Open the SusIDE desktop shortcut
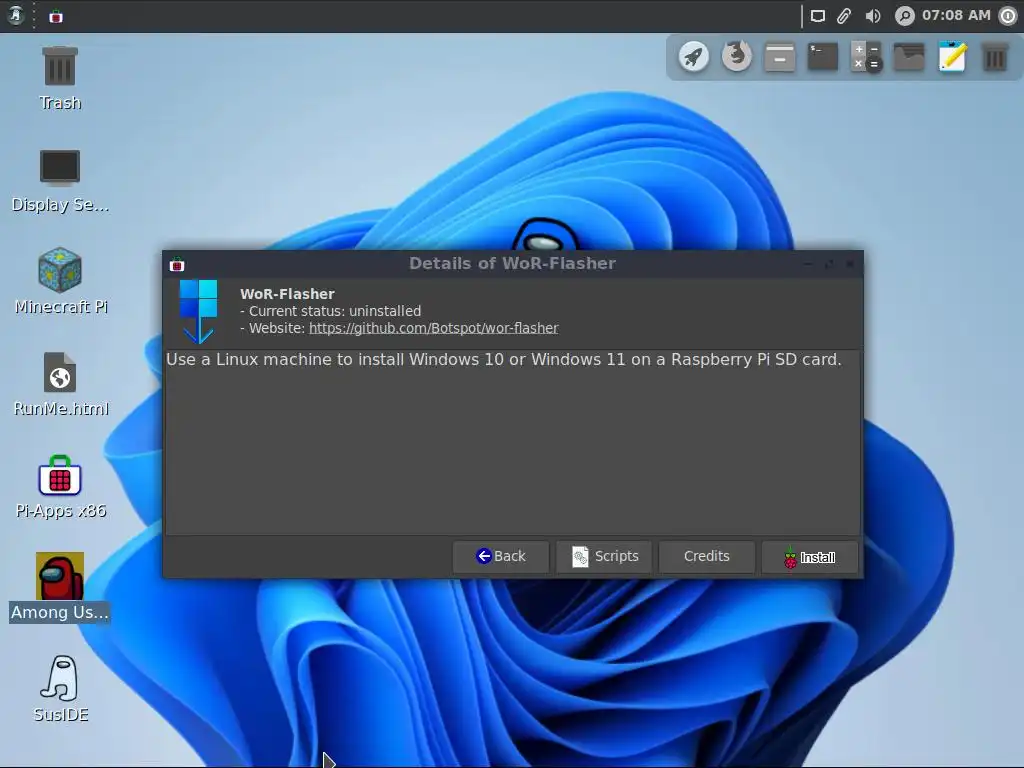Screen dimensions: 1024x768 [x=60, y=689]
